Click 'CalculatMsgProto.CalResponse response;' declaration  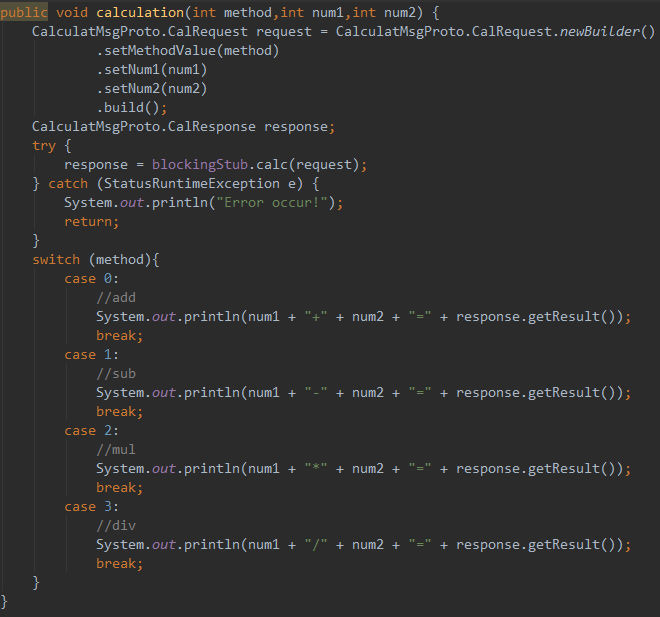tap(184, 127)
